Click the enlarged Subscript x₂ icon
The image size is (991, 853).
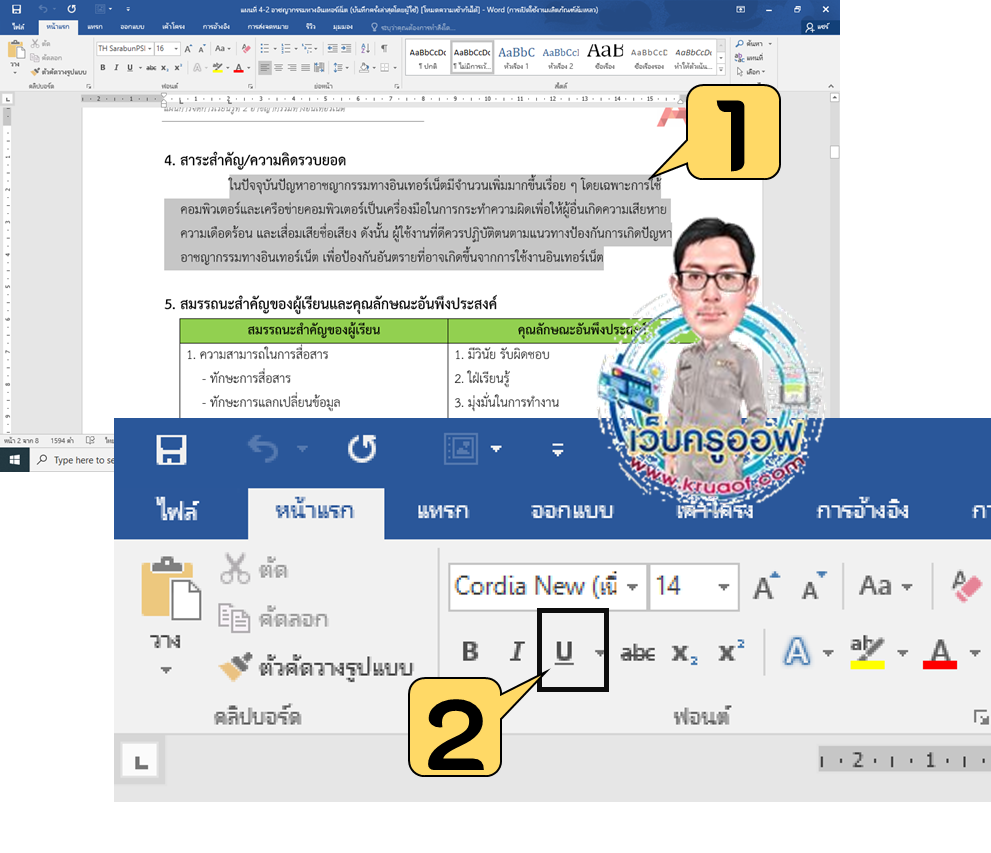tap(685, 653)
